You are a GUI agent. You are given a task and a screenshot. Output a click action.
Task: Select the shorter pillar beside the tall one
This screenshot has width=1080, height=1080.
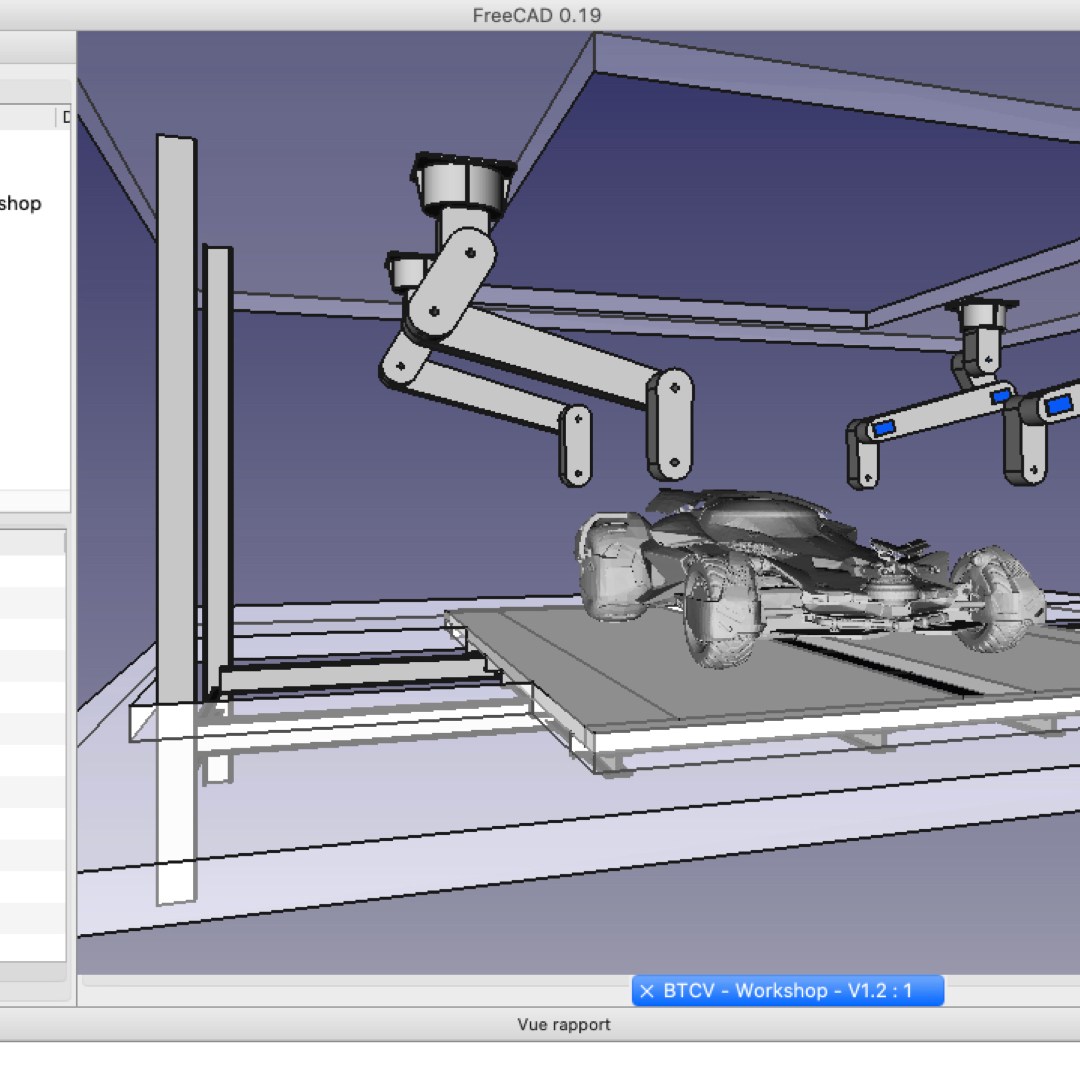coord(218,450)
